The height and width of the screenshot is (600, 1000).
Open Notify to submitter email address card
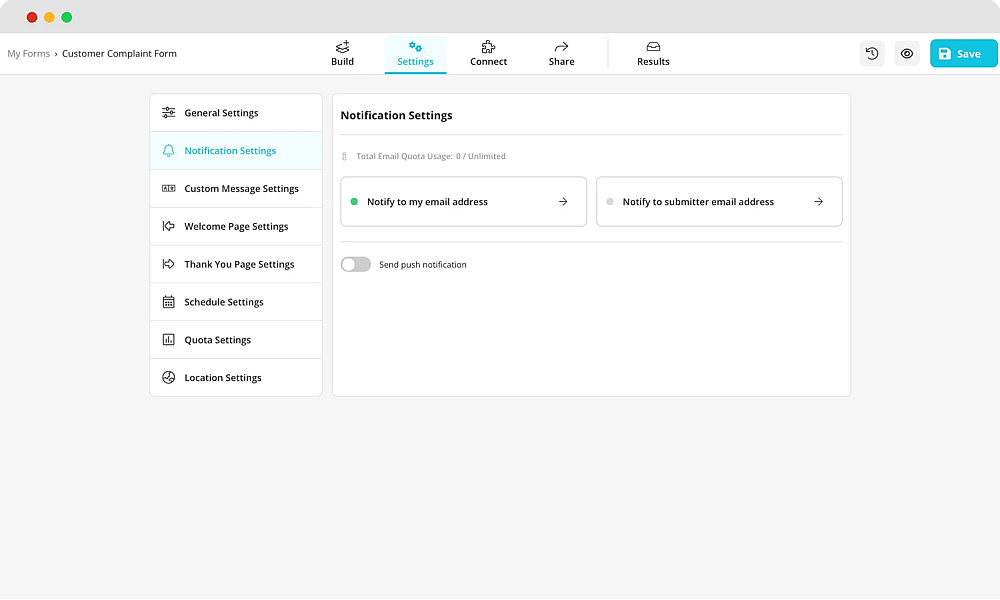click(719, 201)
